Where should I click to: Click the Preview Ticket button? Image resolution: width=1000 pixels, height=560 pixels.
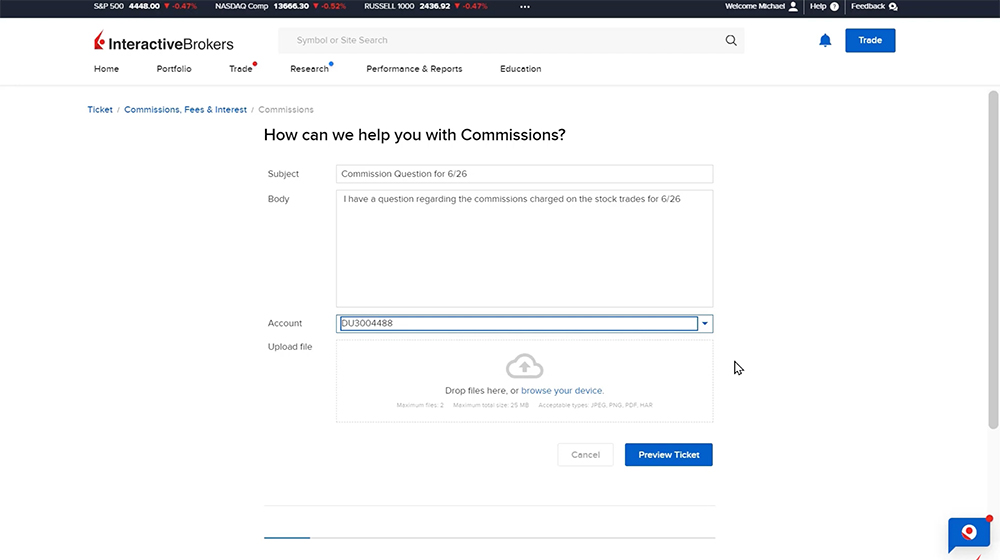pos(668,455)
